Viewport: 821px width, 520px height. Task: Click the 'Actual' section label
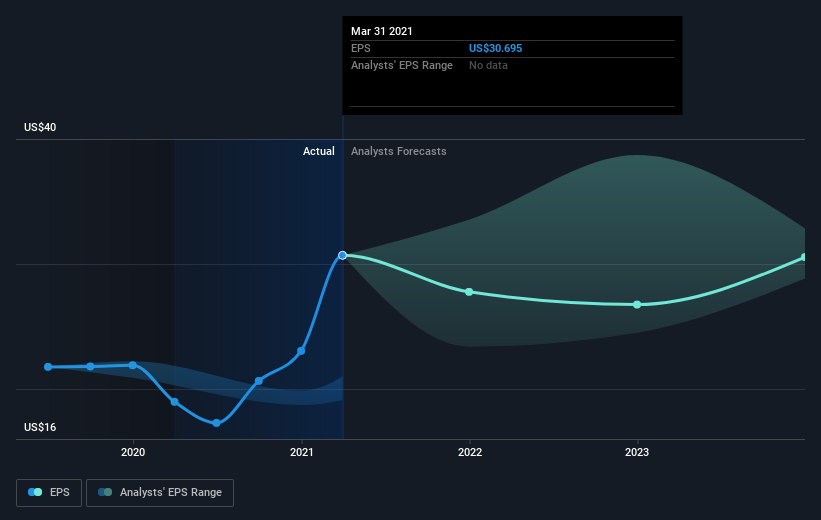tap(318, 151)
